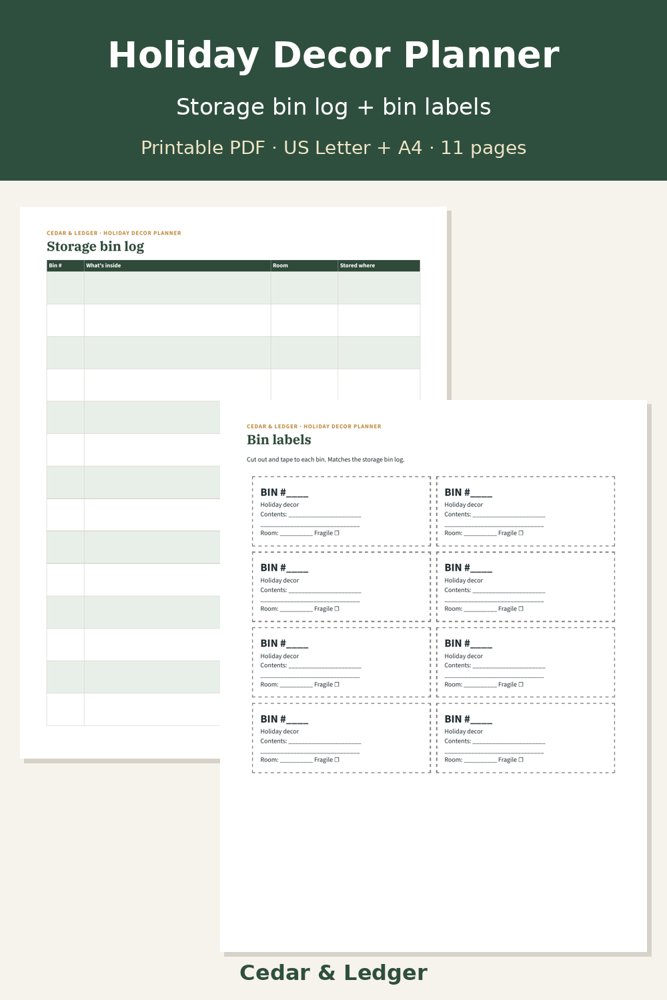
Task: Click the "Room" table column header
Action: pyautogui.click(x=304, y=265)
